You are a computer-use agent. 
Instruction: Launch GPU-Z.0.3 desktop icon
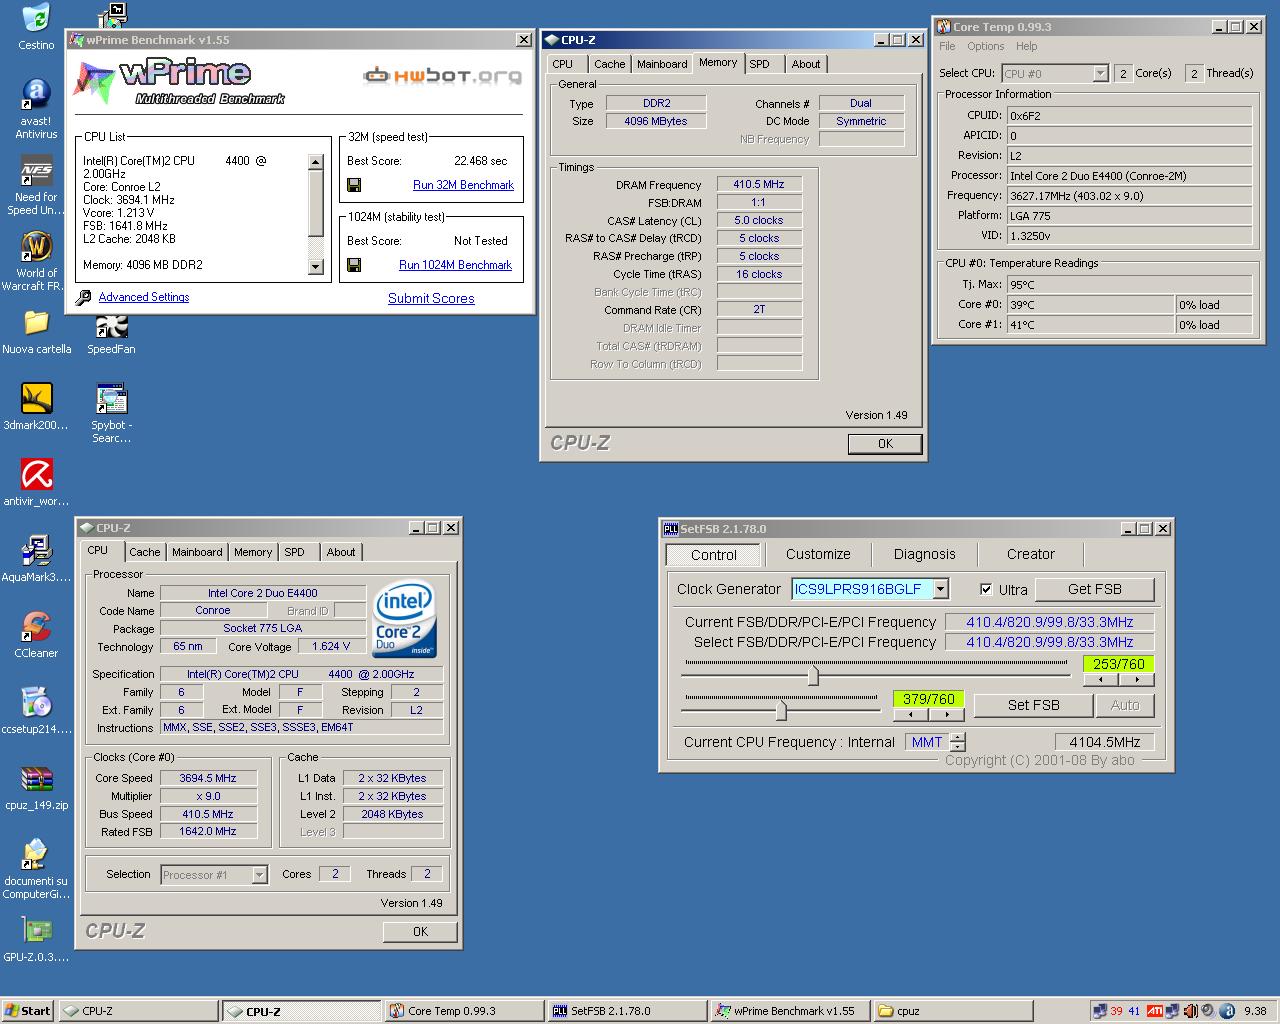coord(36,940)
